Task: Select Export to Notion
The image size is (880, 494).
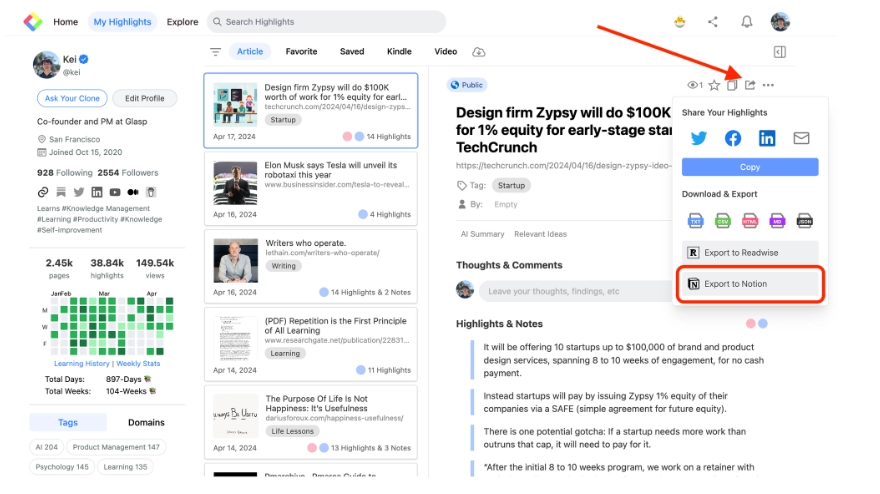Action: click(750, 284)
